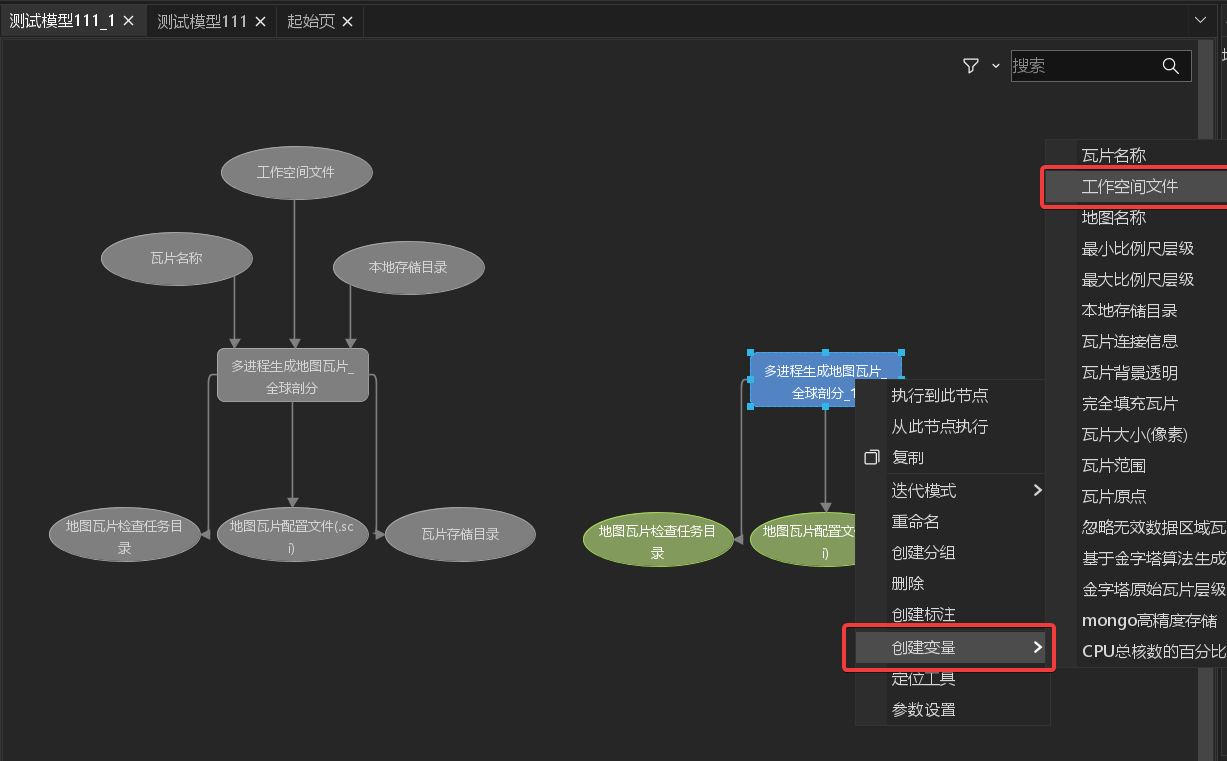Select the gray 多进程生成地图瓦片_全球剖分 tool node
The width and height of the screenshot is (1227, 761).
coord(292,376)
